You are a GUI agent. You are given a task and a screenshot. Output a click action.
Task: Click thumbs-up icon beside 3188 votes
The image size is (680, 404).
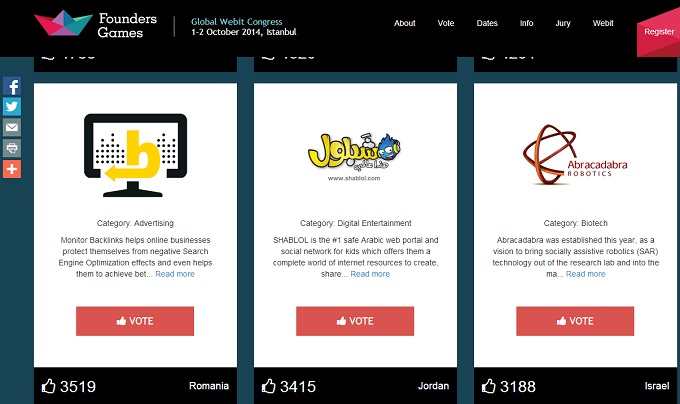click(x=488, y=386)
